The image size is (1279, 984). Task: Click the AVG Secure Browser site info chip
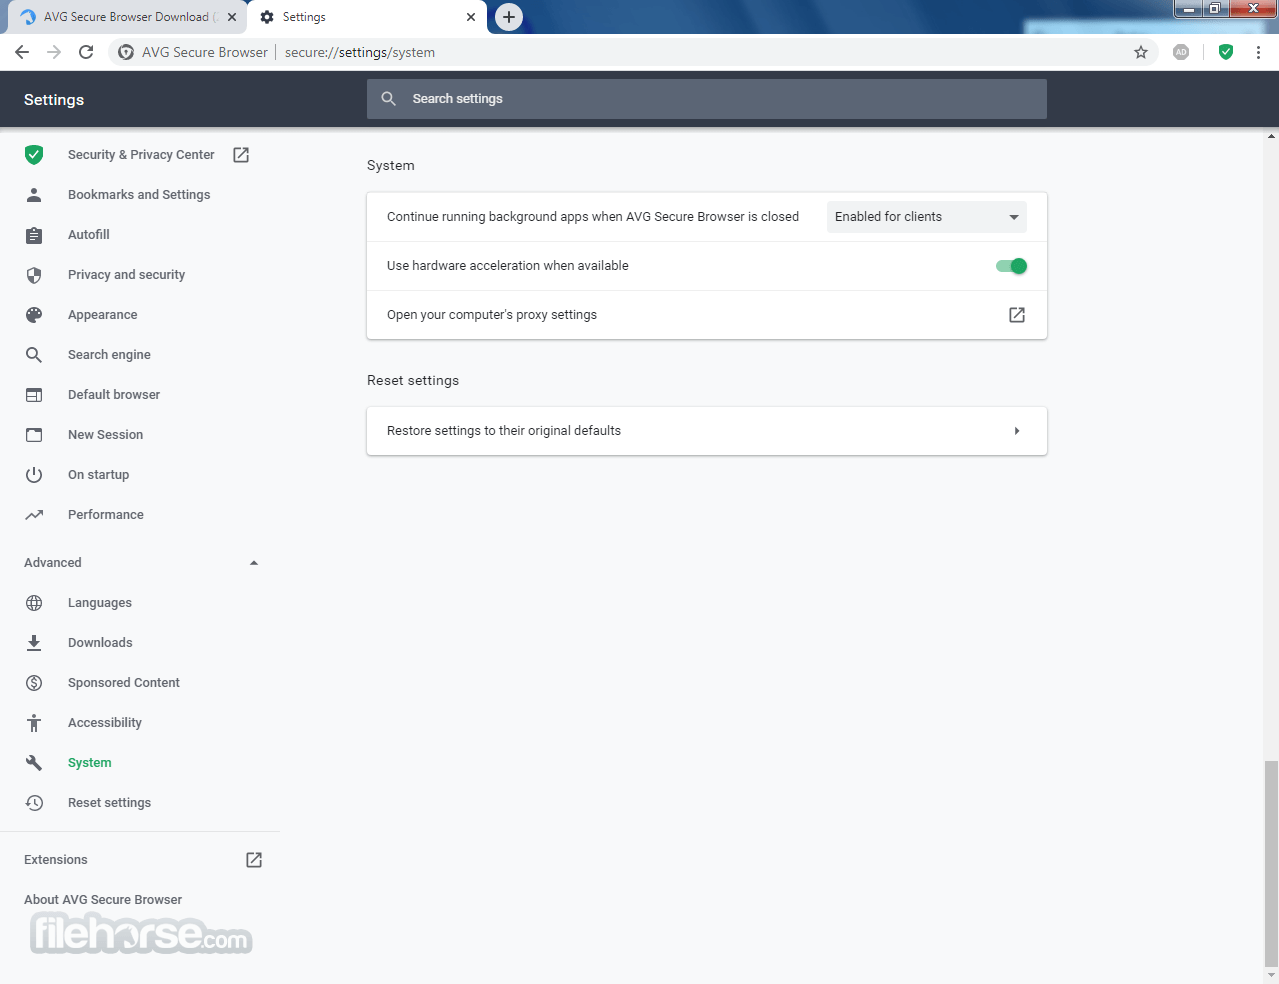click(193, 52)
